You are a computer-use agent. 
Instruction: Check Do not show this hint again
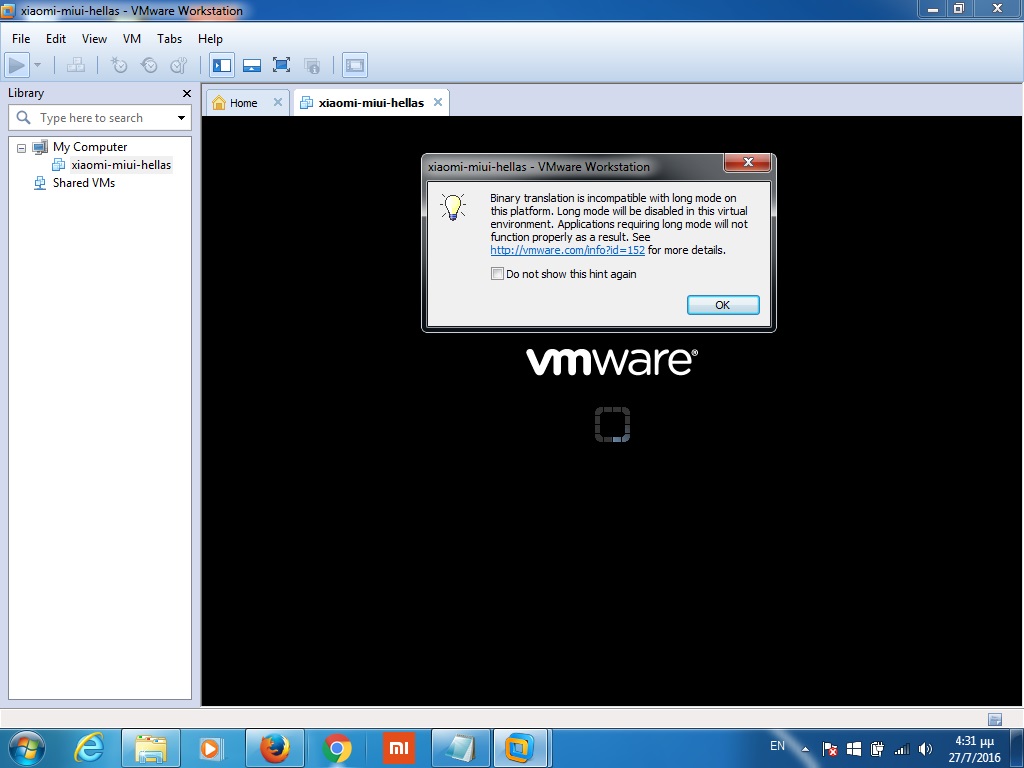click(x=497, y=274)
